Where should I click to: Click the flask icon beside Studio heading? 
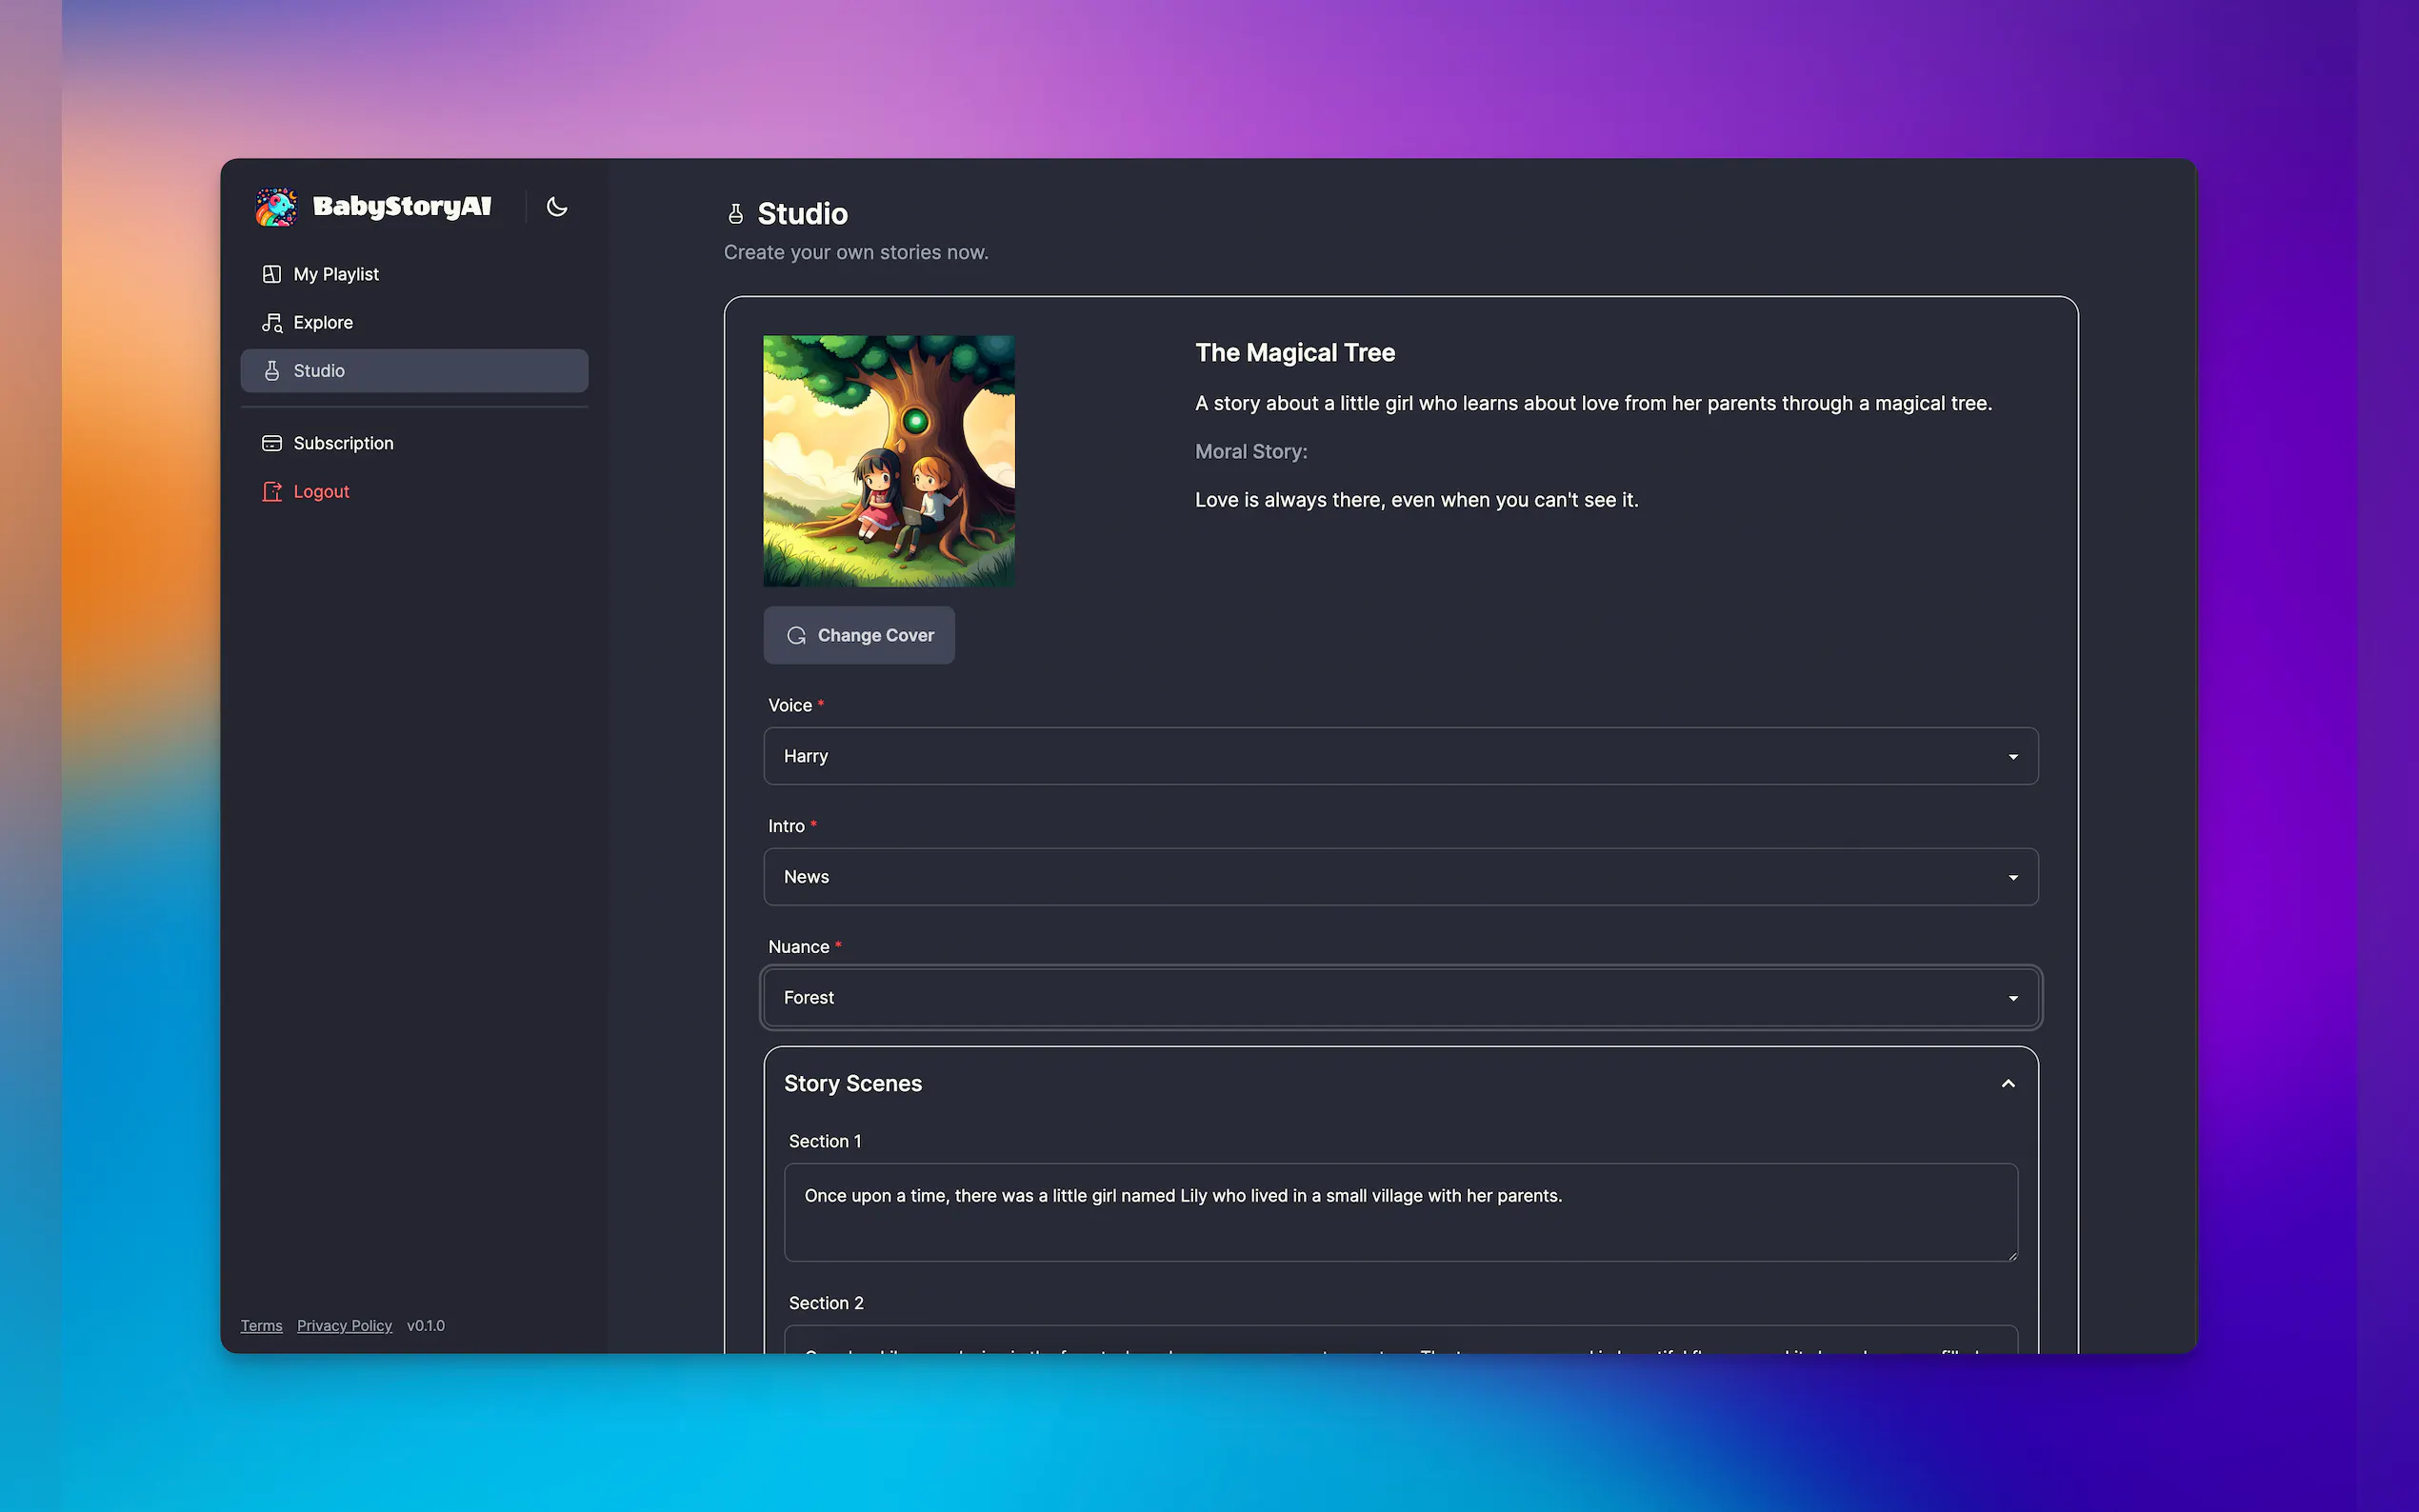736,214
